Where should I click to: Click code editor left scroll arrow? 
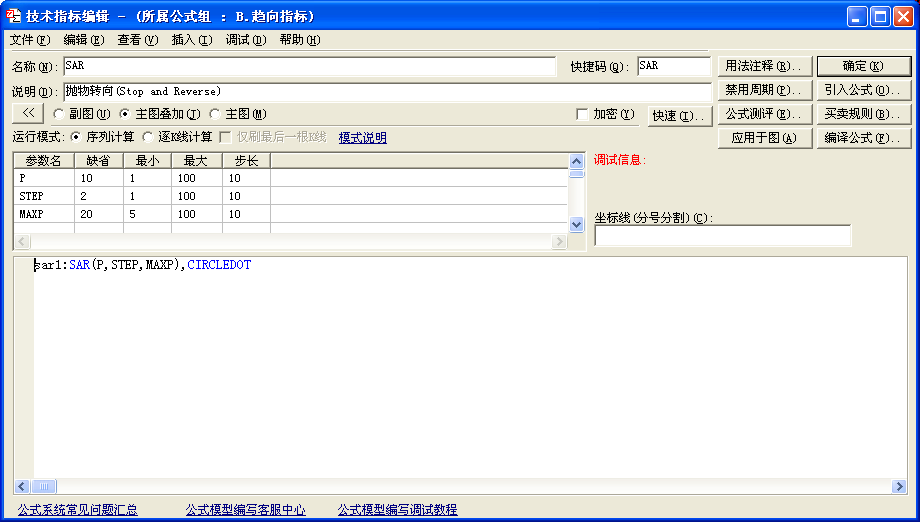22,486
